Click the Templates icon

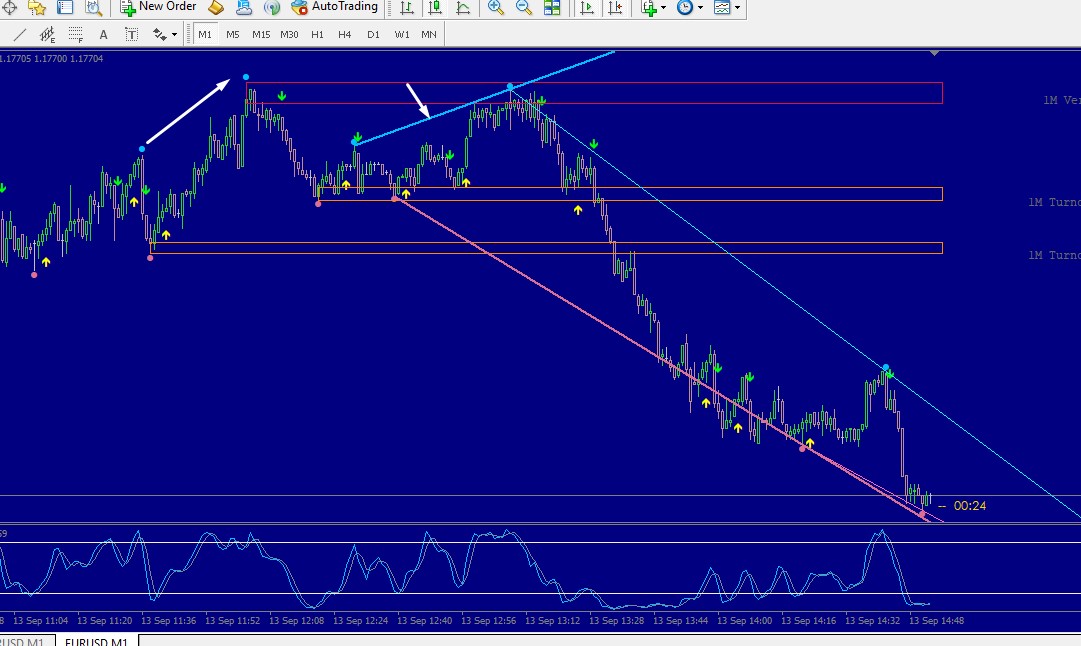pyautogui.click(x=722, y=8)
